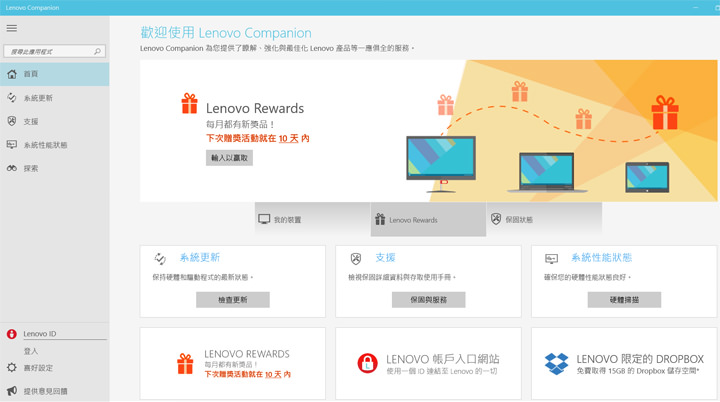Click the gift icon on Lenovo Rewards tab
The height and width of the screenshot is (402, 720).
point(380,219)
